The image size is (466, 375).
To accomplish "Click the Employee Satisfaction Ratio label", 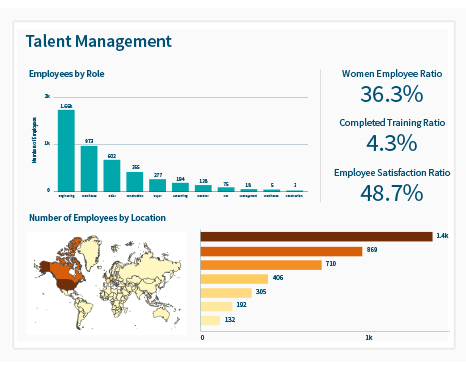I will click(392, 173).
